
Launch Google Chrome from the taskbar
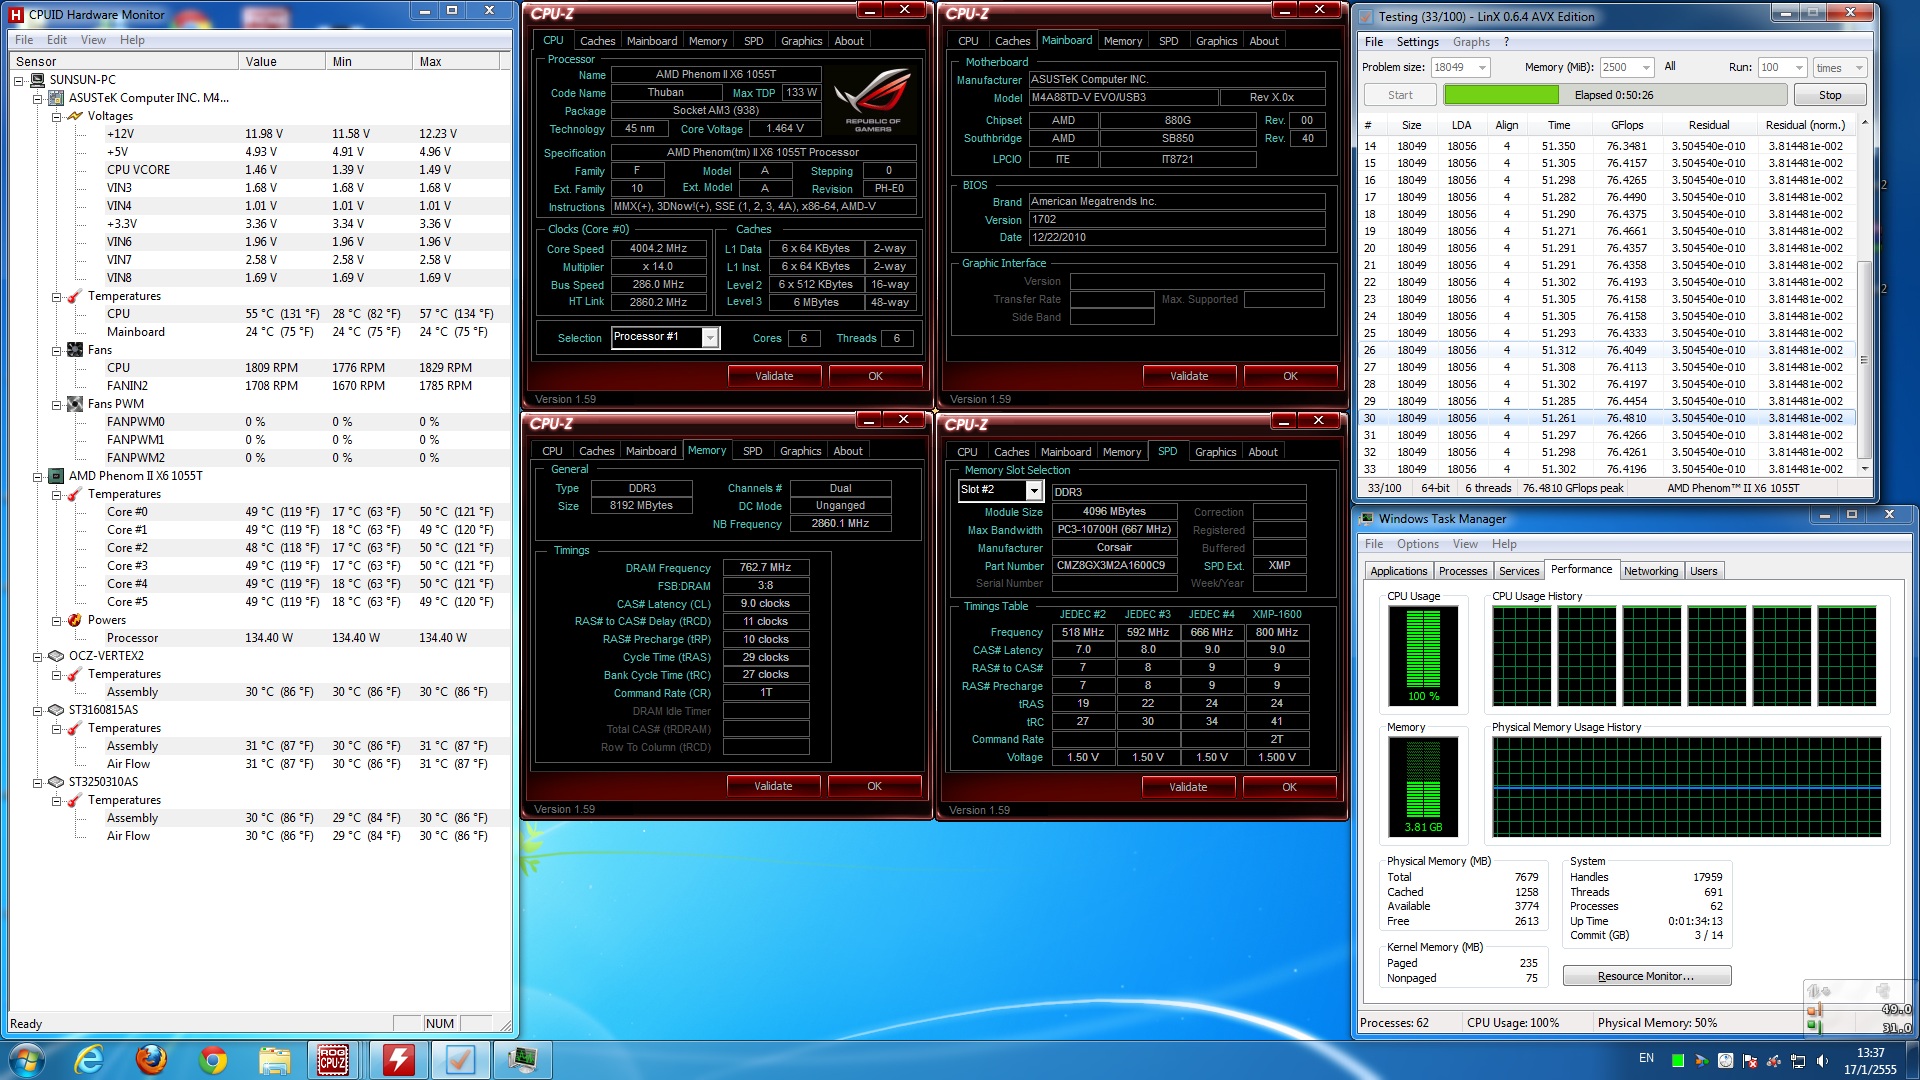[x=213, y=1060]
